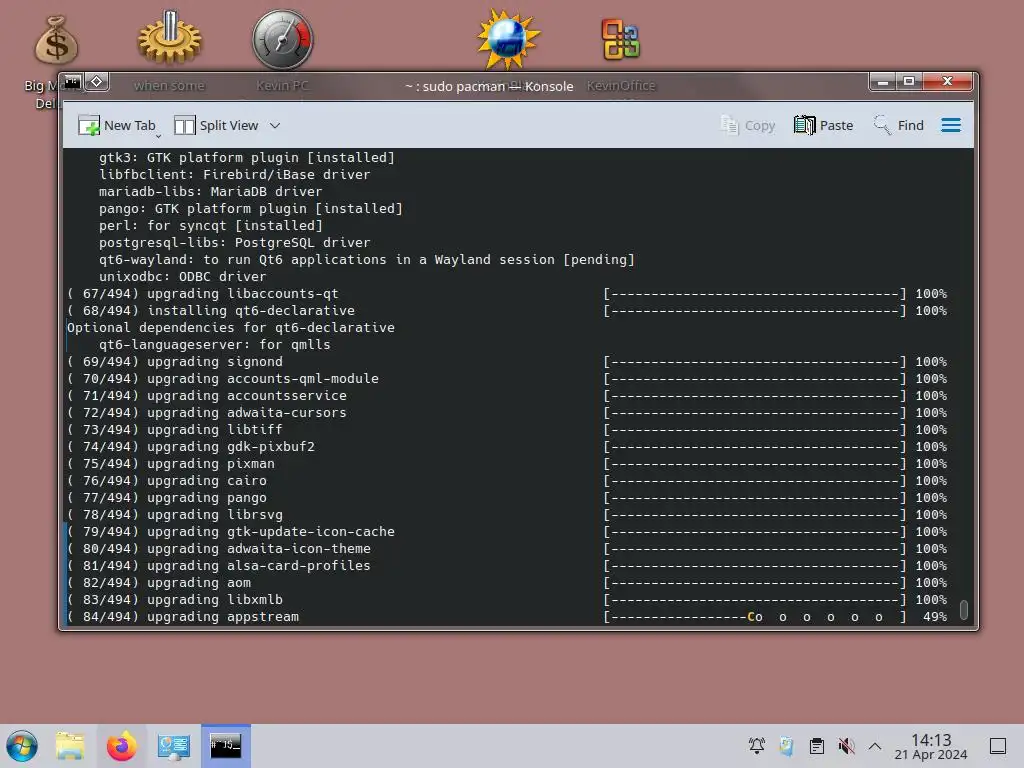Screen dimensions: 1024x768
Task: Open the golden gear desktop icon
Action: point(169,39)
